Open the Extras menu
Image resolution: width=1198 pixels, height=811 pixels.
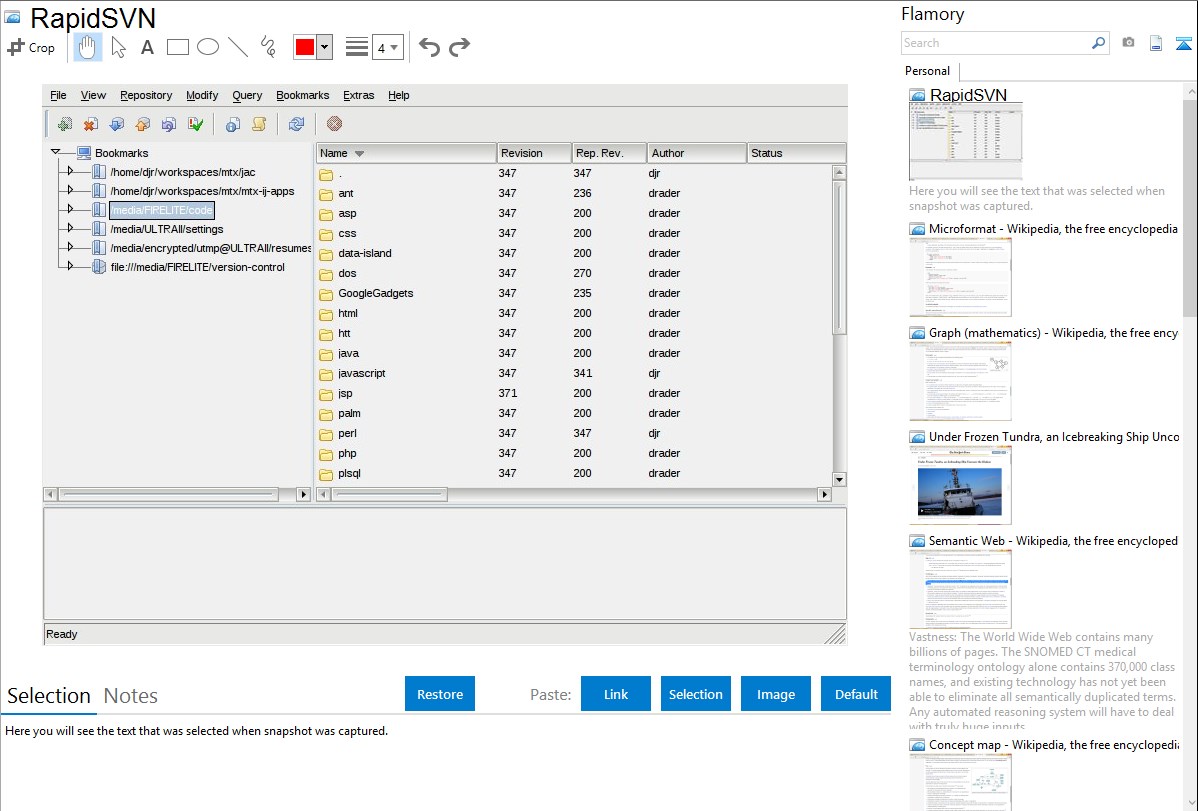point(358,96)
